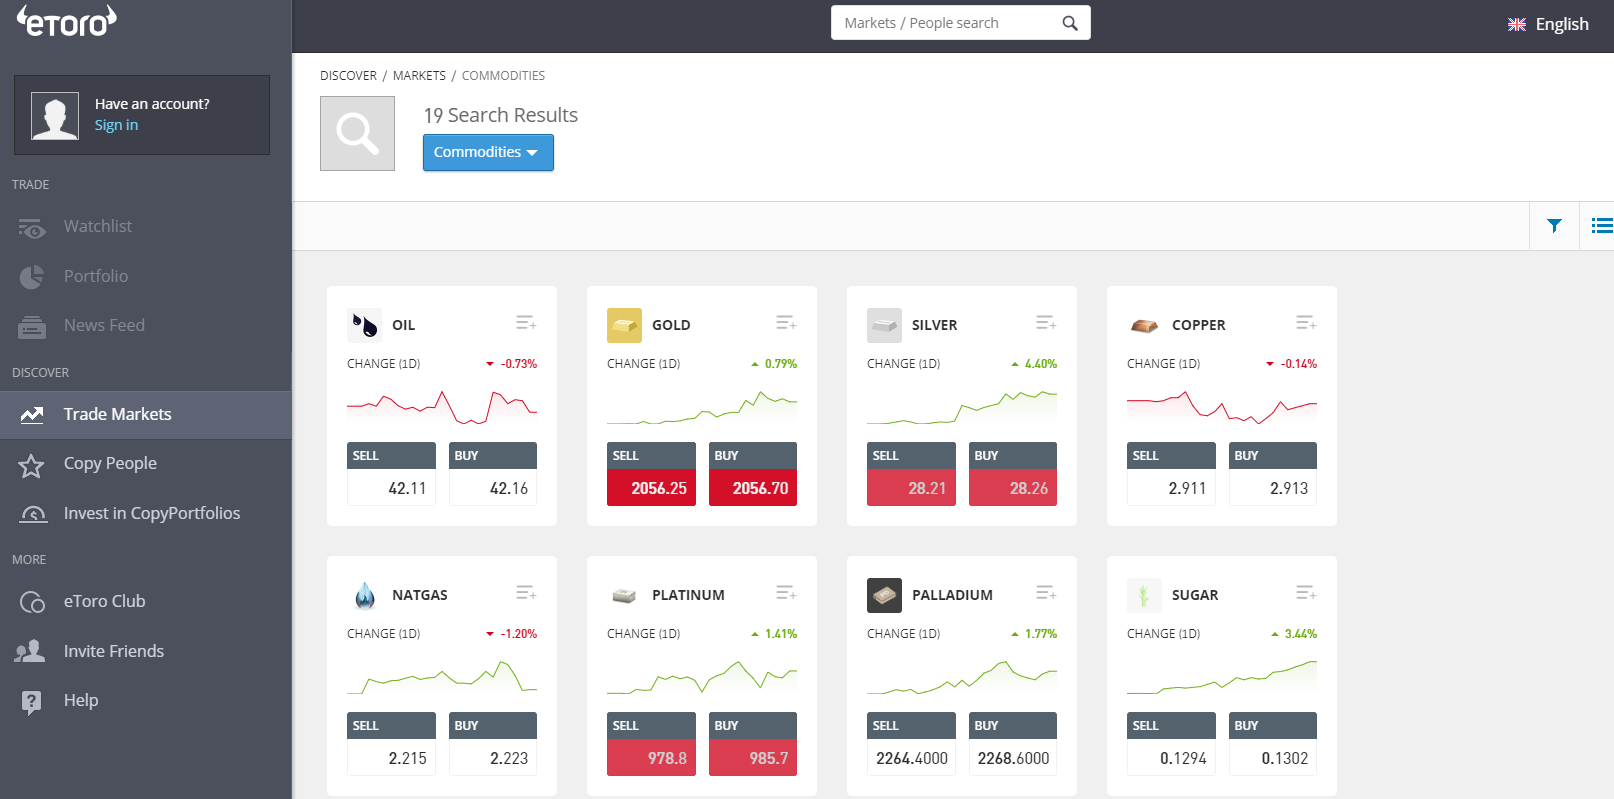Add SUGAR to watchlist icon
This screenshot has height=799, width=1614.
(1306, 593)
